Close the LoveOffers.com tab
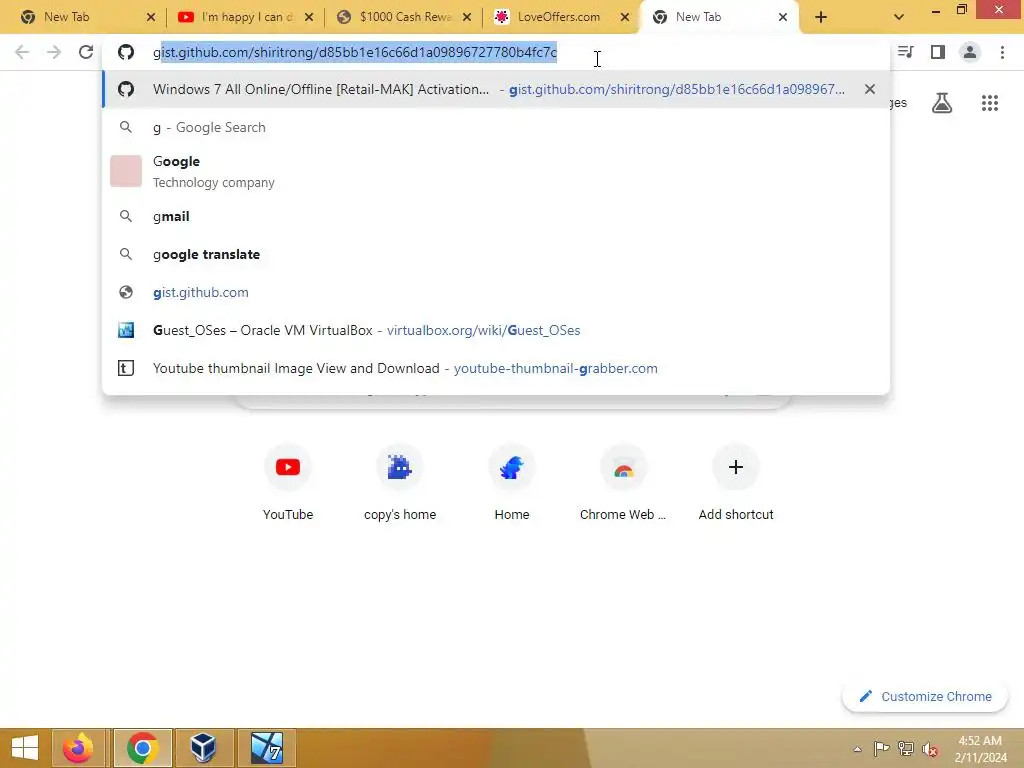Viewport: 1024px width, 768px height. click(x=624, y=17)
